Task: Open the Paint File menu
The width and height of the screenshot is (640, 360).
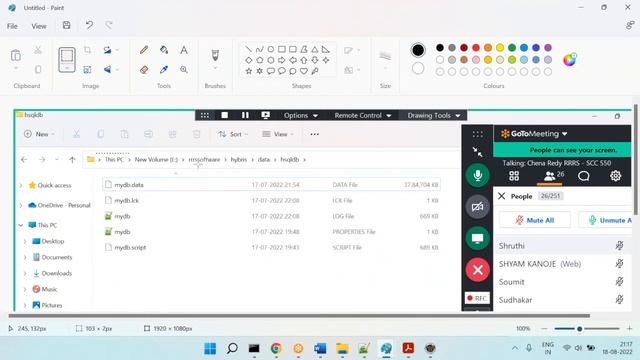Action: pyautogui.click(x=12, y=26)
